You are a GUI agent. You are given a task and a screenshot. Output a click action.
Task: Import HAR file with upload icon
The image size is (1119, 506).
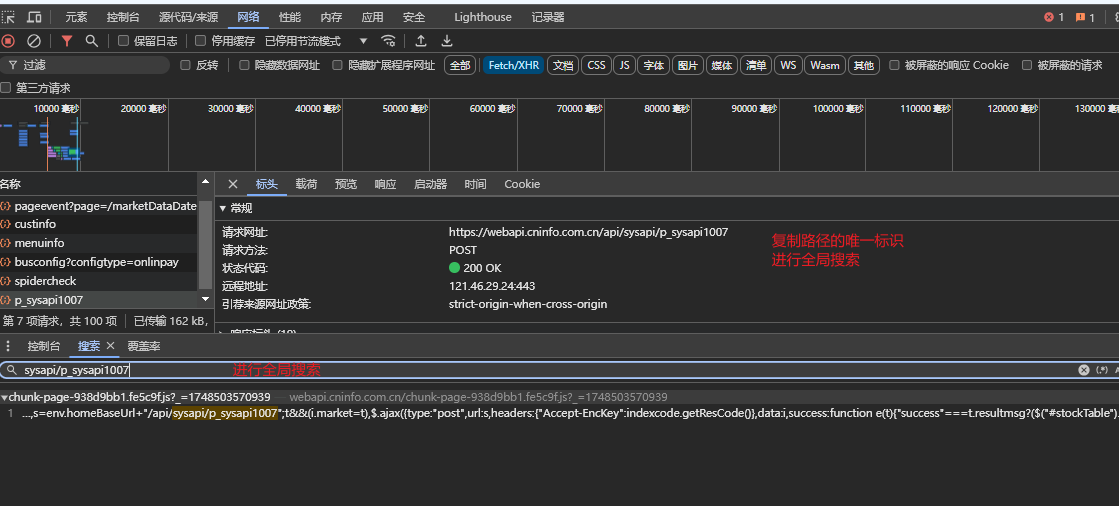(x=421, y=41)
